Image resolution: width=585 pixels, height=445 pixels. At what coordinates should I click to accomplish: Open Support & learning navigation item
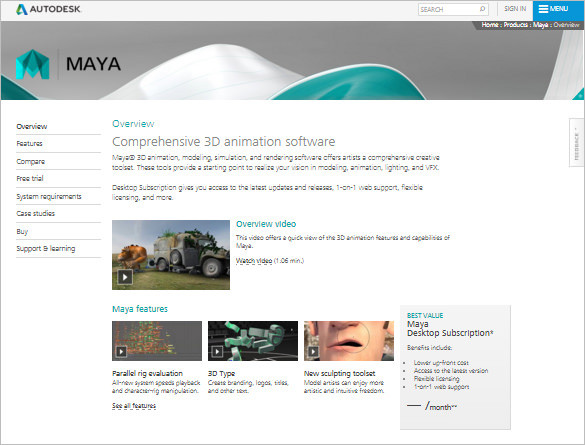[x=46, y=248]
